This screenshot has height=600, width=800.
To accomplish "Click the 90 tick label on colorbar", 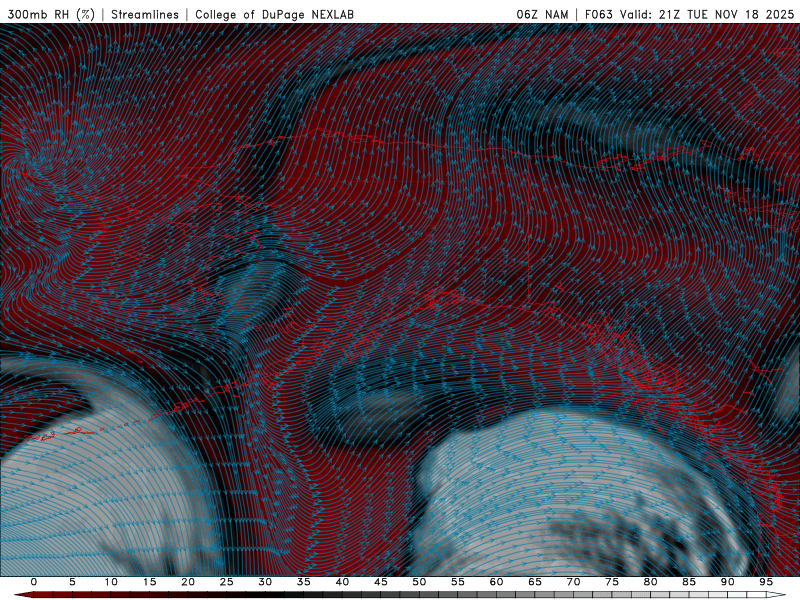I will tap(727, 582).
